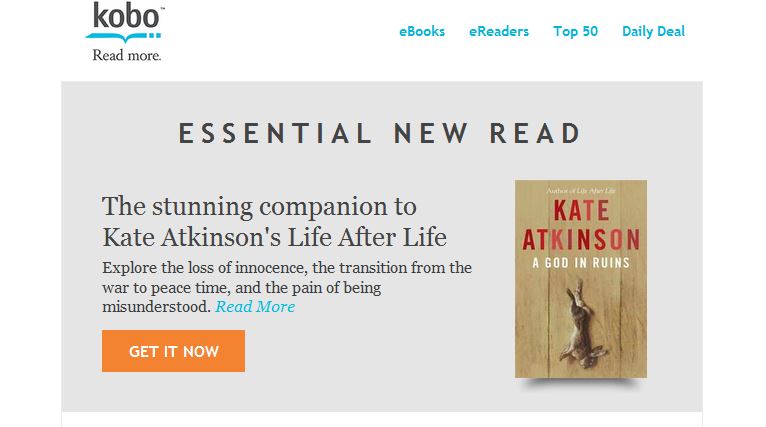The height and width of the screenshot is (427, 766).
Task: Click the "A God in Ruins" cover title
Action: point(580,262)
